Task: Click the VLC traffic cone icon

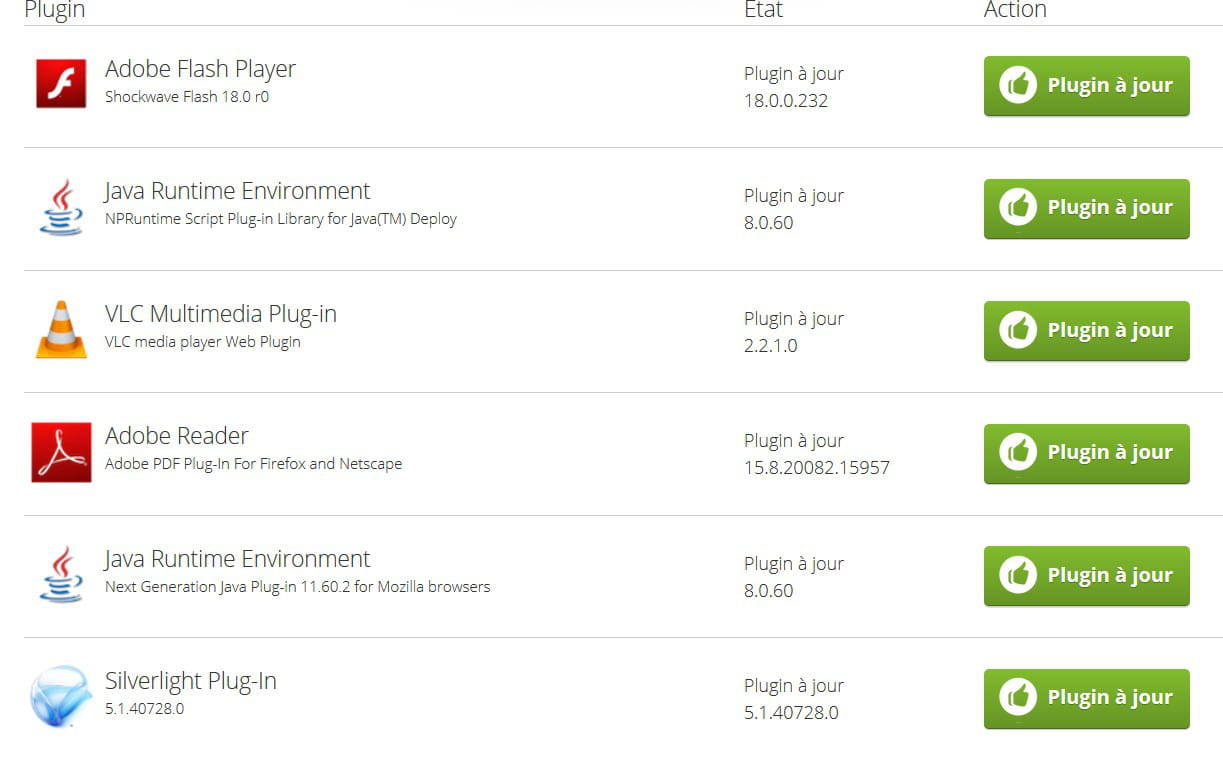Action: coord(61,329)
